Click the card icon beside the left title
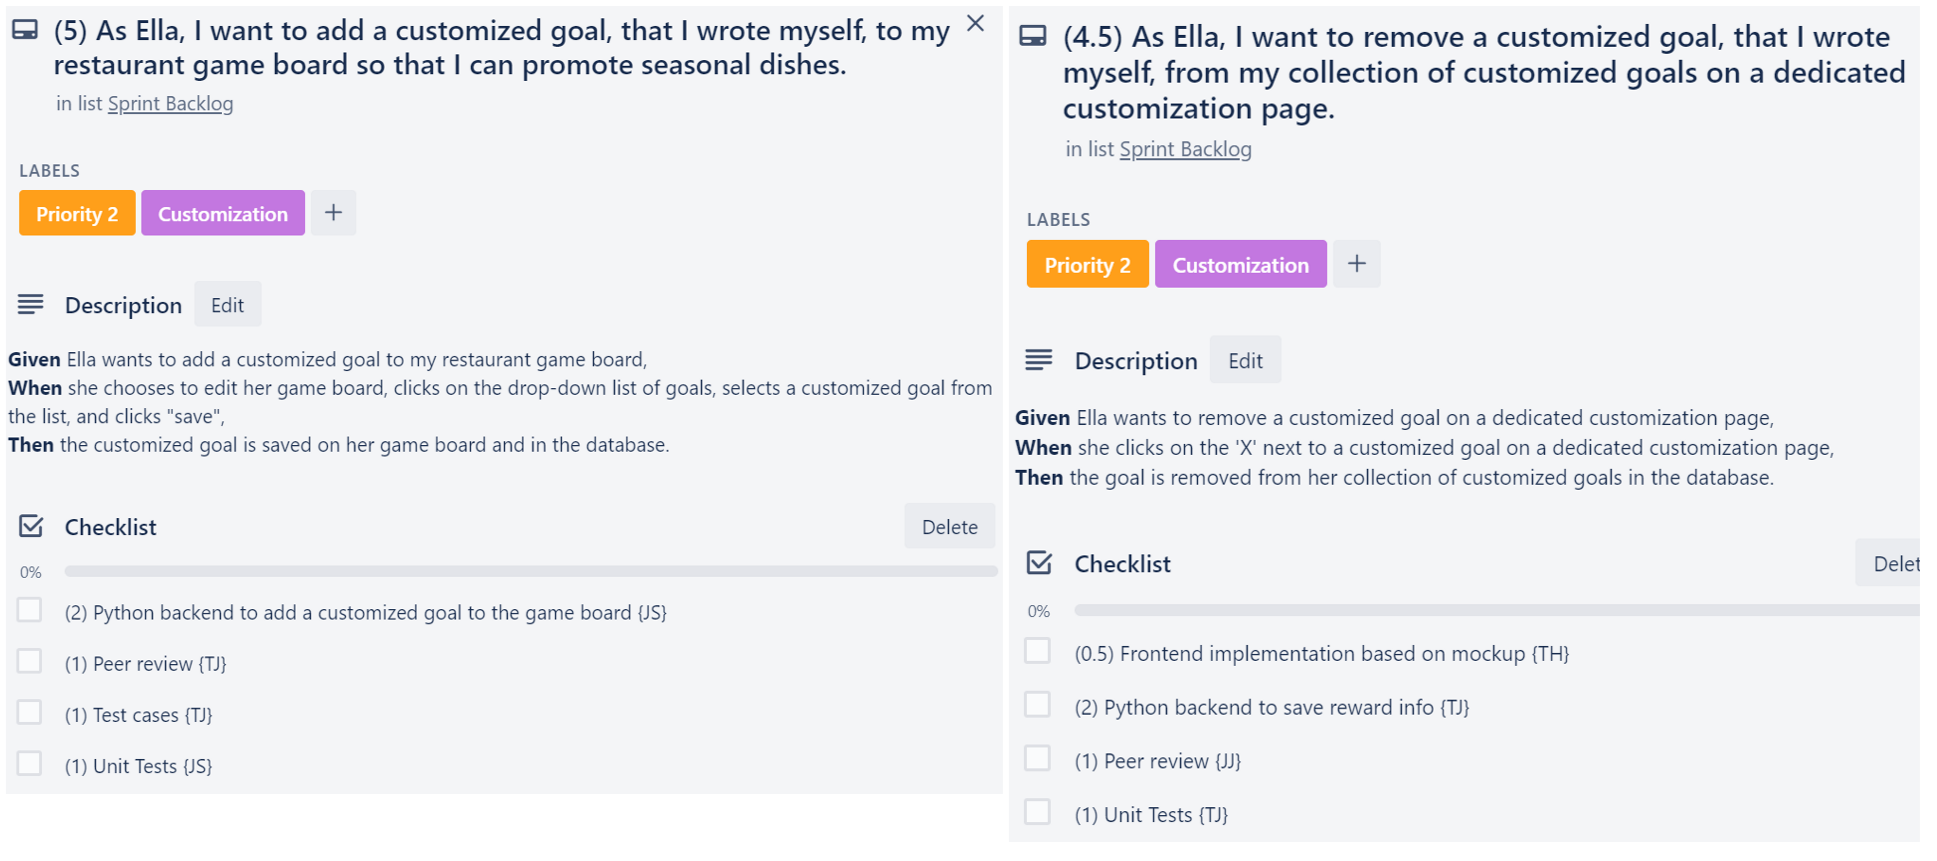Viewport: 1937px width, 861px height. click(x=25, y=30)
